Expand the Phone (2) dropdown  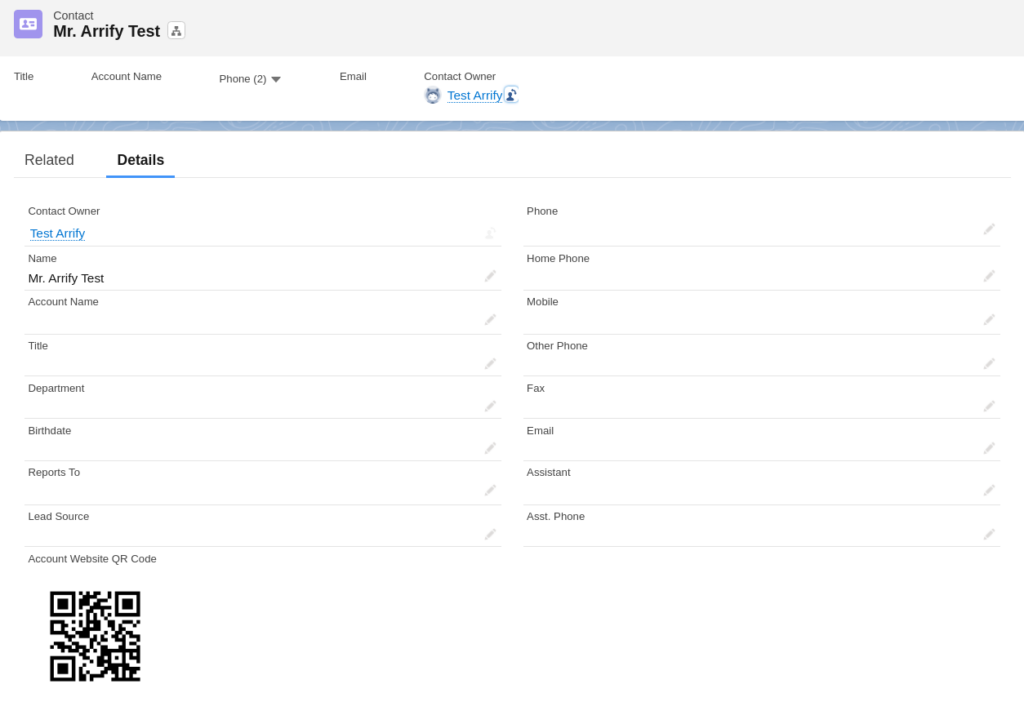(x=275, y=79)
